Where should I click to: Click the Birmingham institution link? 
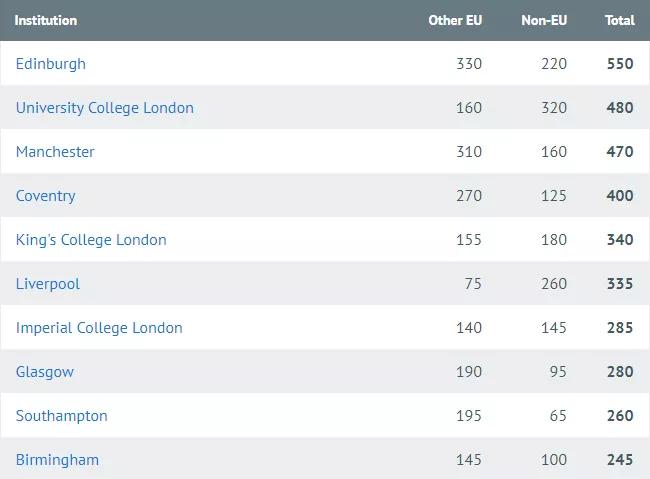coord(57,460)
